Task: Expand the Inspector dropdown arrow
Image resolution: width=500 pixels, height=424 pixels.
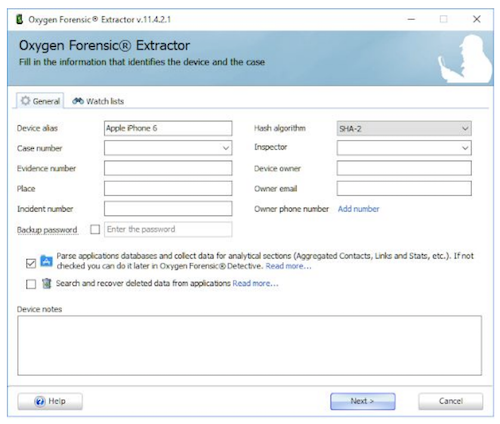Action: click(465, 148)
